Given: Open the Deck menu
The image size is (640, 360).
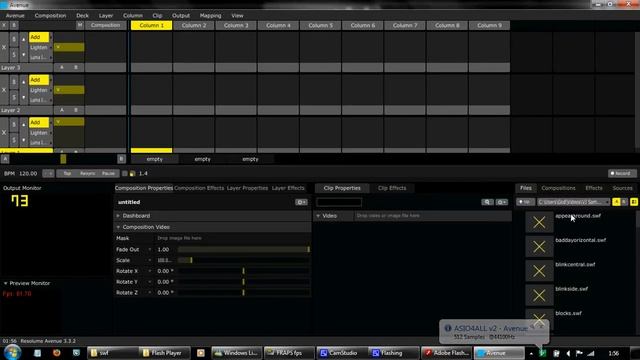Looking at the screenshot, I should [82, 16].
